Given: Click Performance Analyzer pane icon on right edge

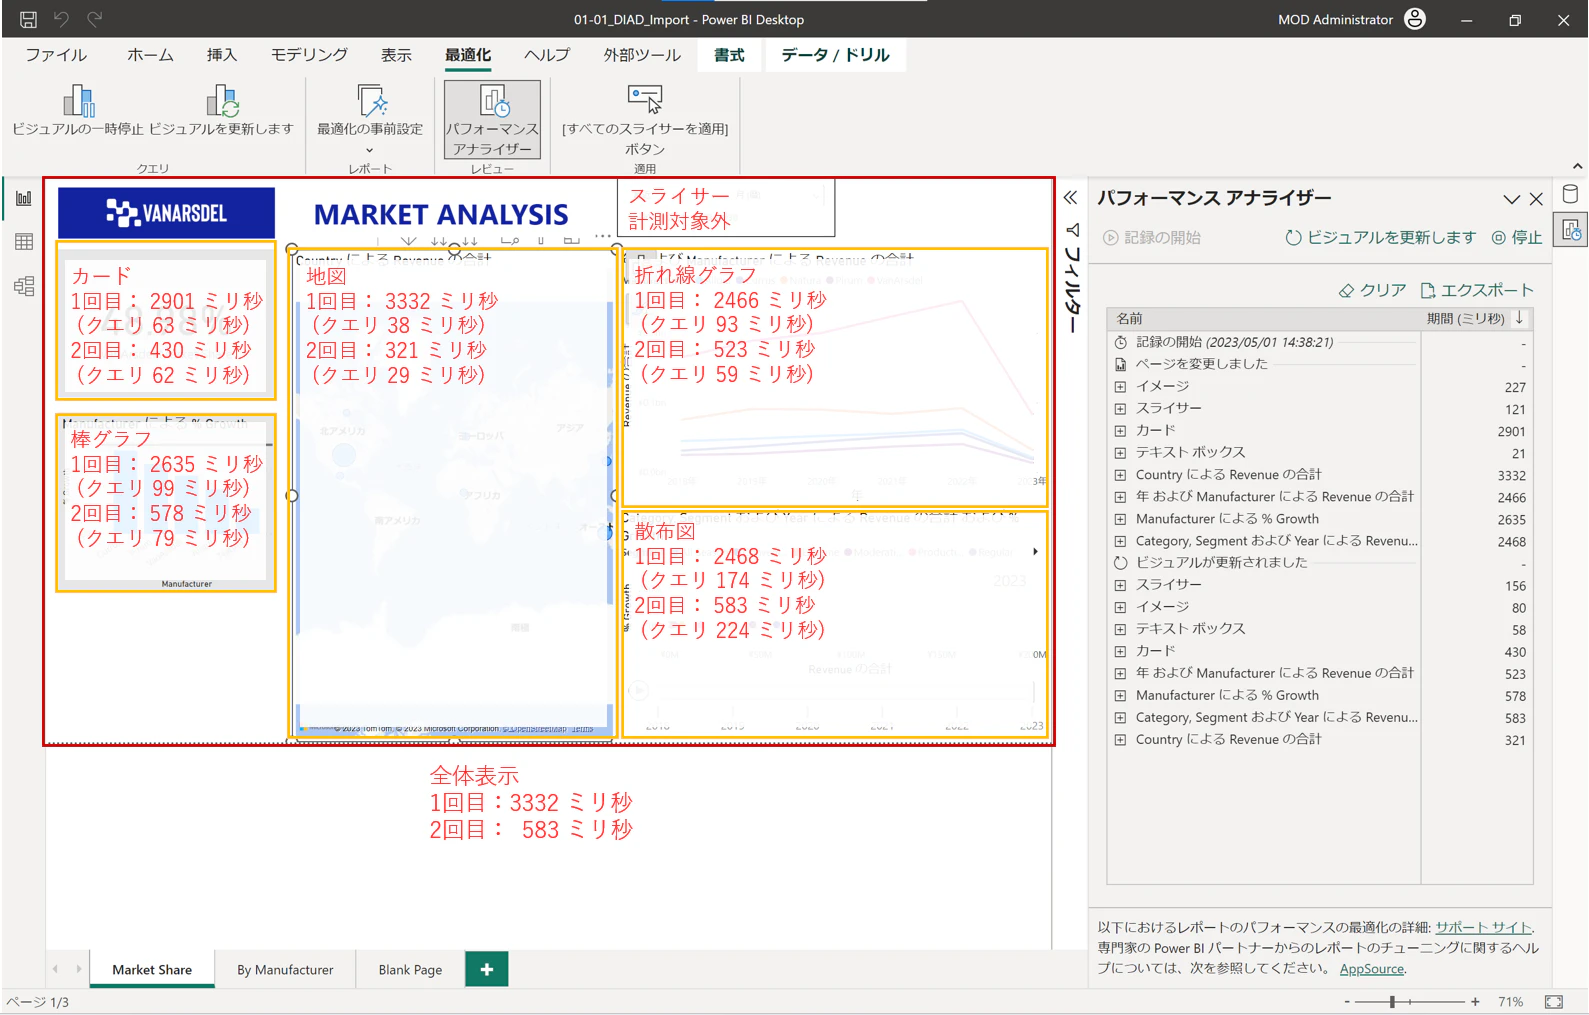Looking at the screenshot, I should tap(1571, 231).
